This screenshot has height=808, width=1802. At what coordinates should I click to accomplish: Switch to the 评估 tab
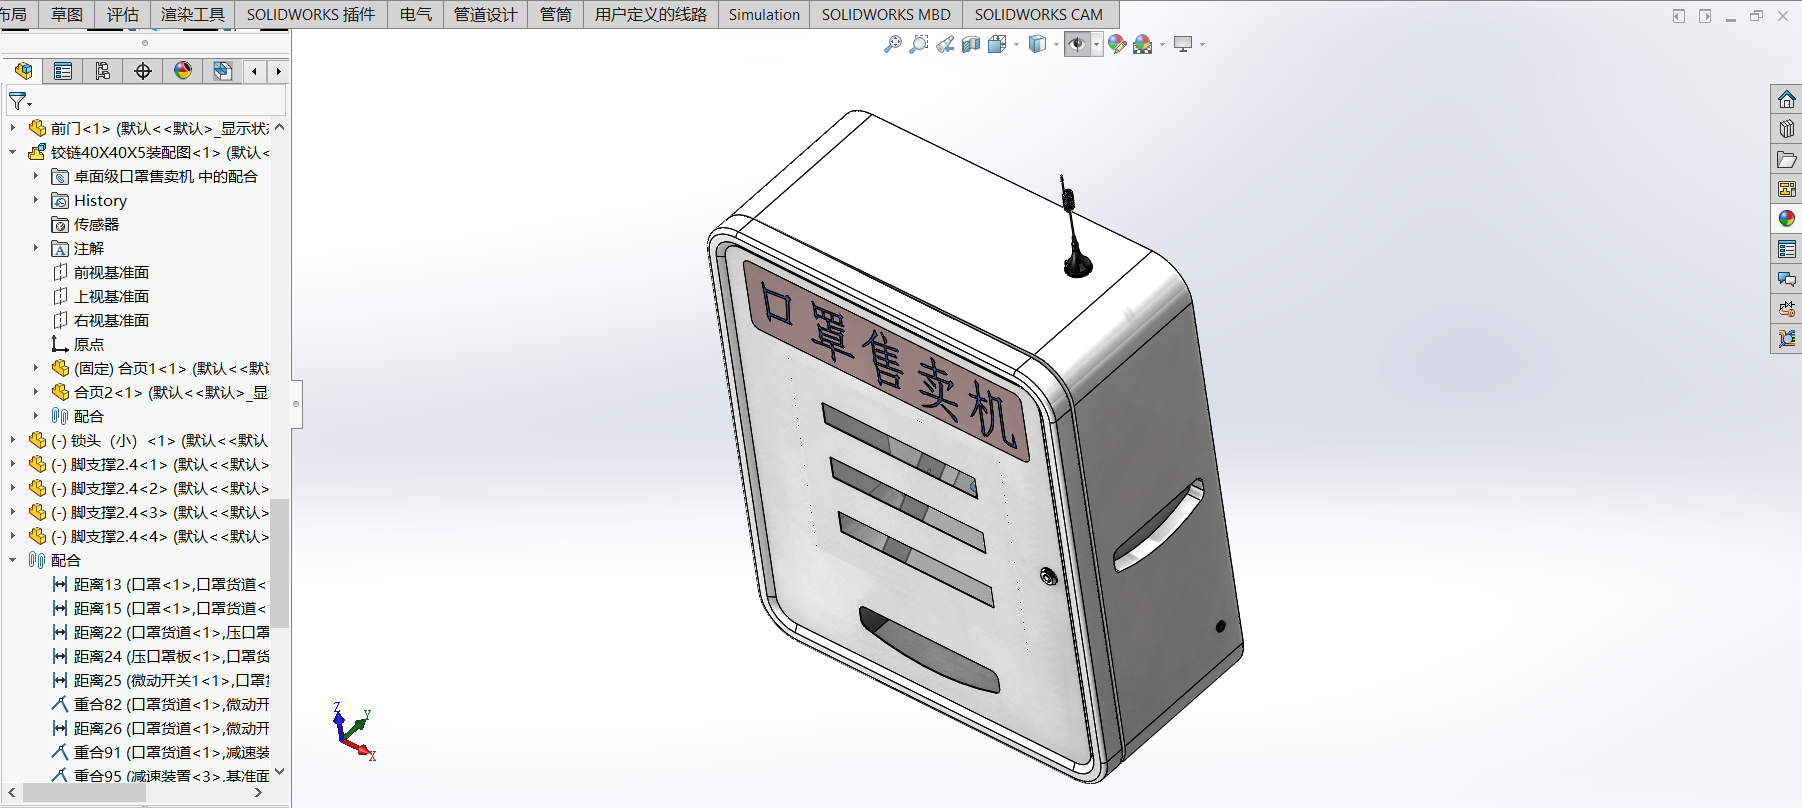click(122, 14)
